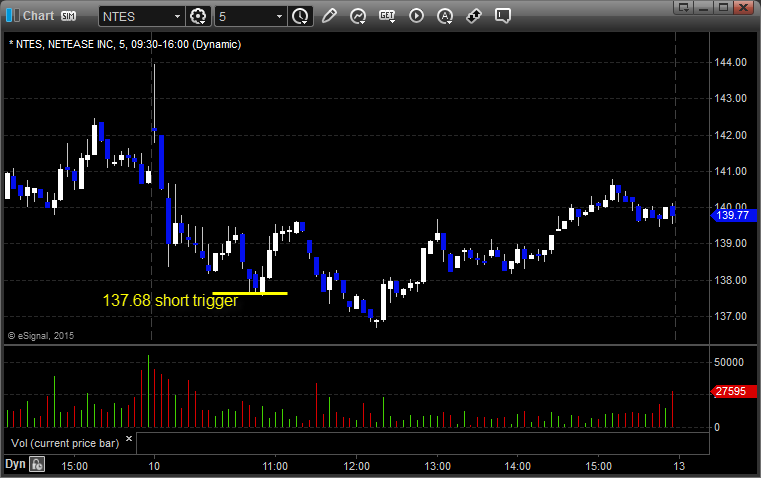The width and height of the screenshot is (761, 478).
Task: Open the chart comment bubble icon
Action: 503,16
